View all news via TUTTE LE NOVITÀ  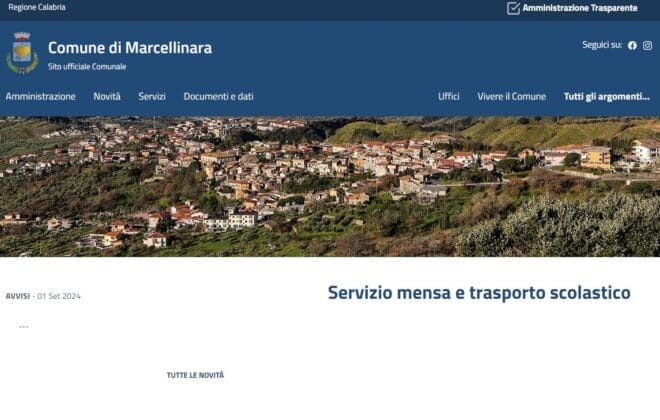(195, 375)
